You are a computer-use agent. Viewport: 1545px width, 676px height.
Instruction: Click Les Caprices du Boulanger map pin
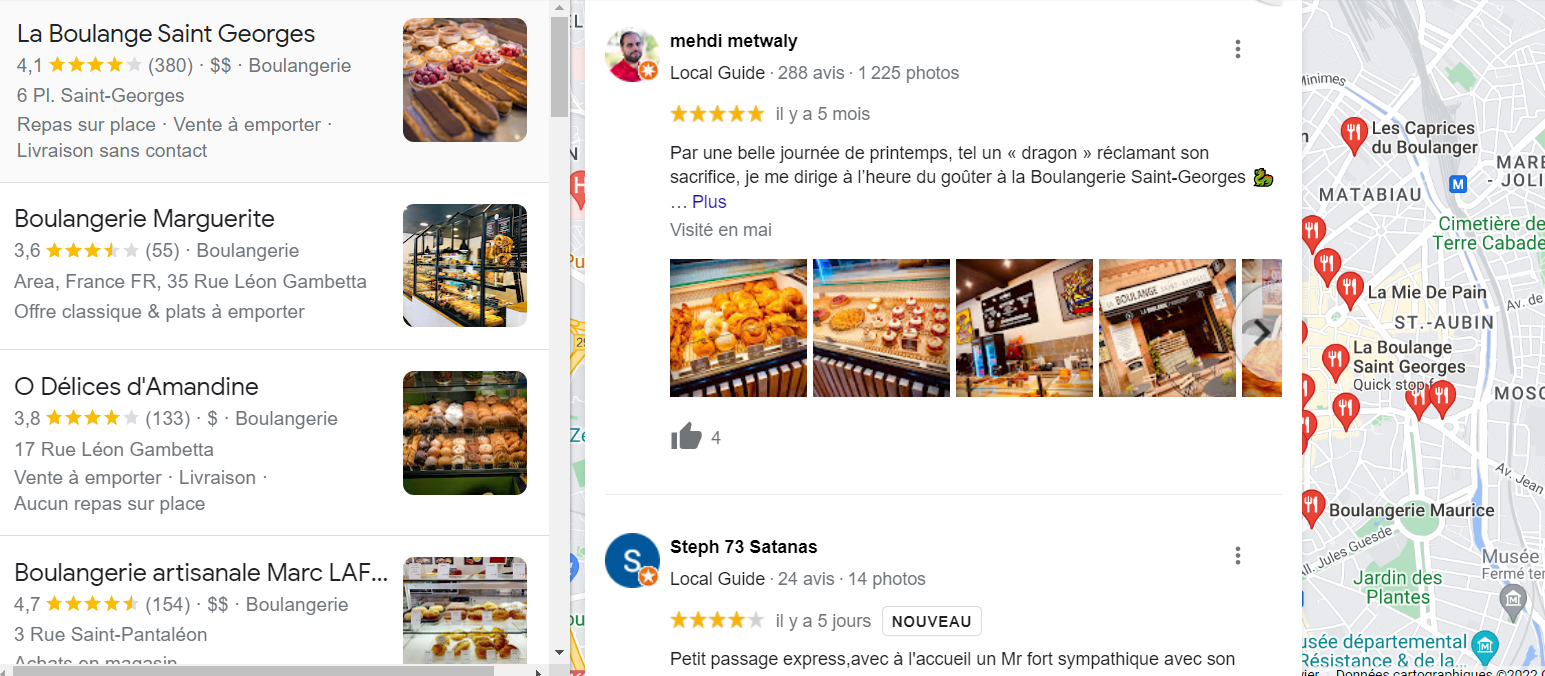click(x=1354, y=135)
